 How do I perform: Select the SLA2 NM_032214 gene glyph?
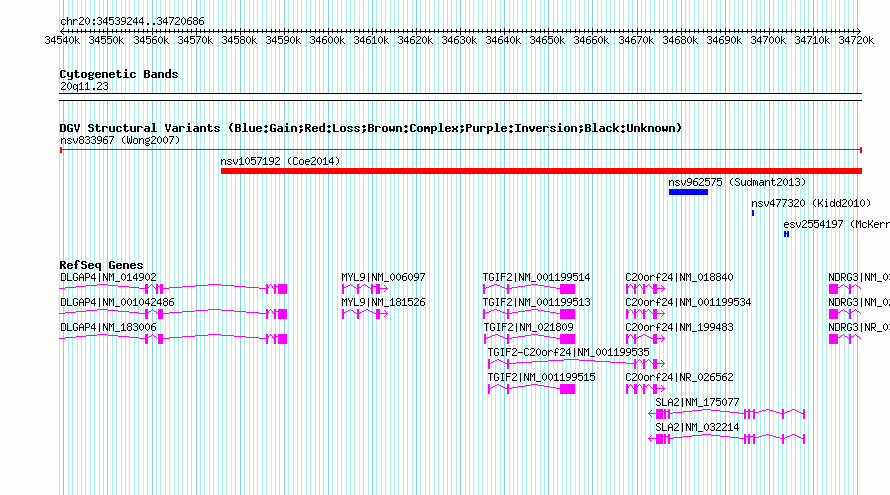click(727, 439)
